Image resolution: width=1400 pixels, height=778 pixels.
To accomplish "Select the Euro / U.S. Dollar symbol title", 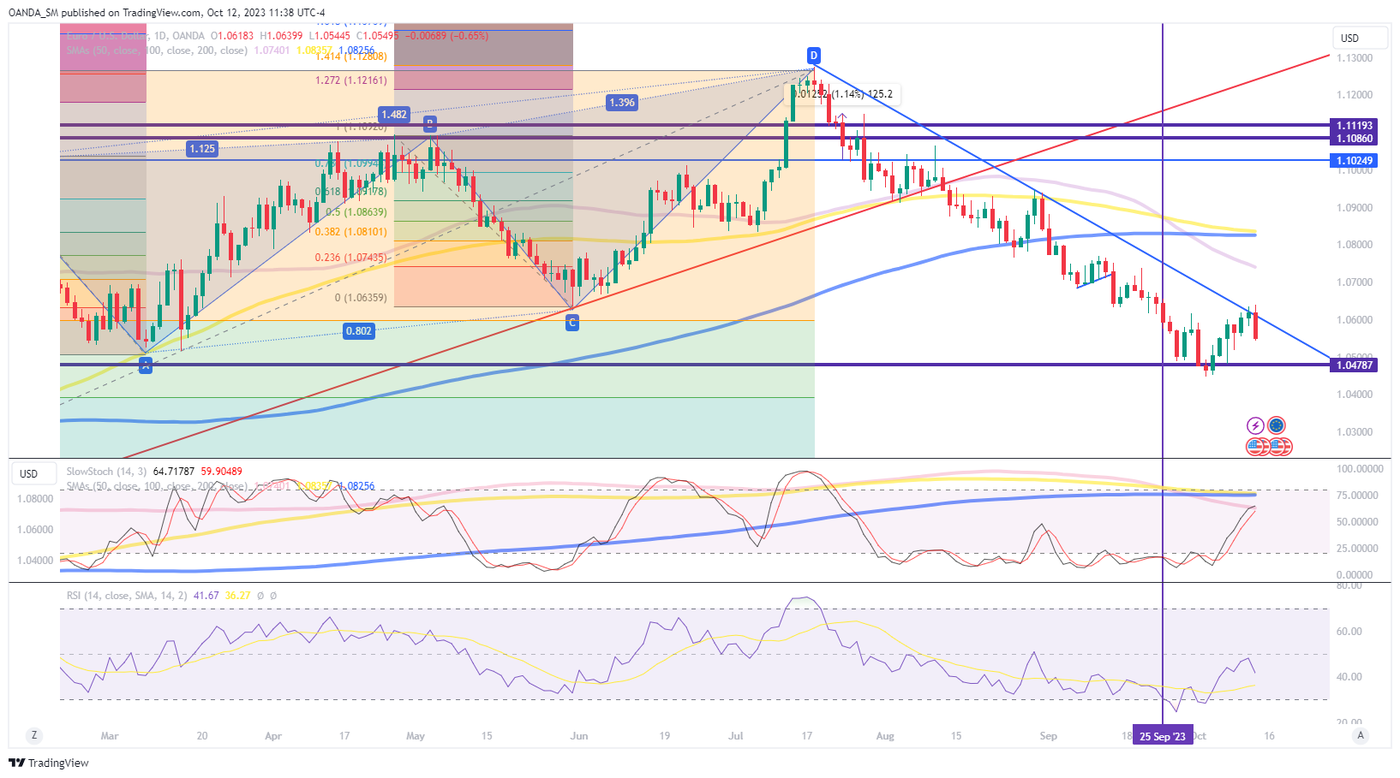I will coord(105,35).
